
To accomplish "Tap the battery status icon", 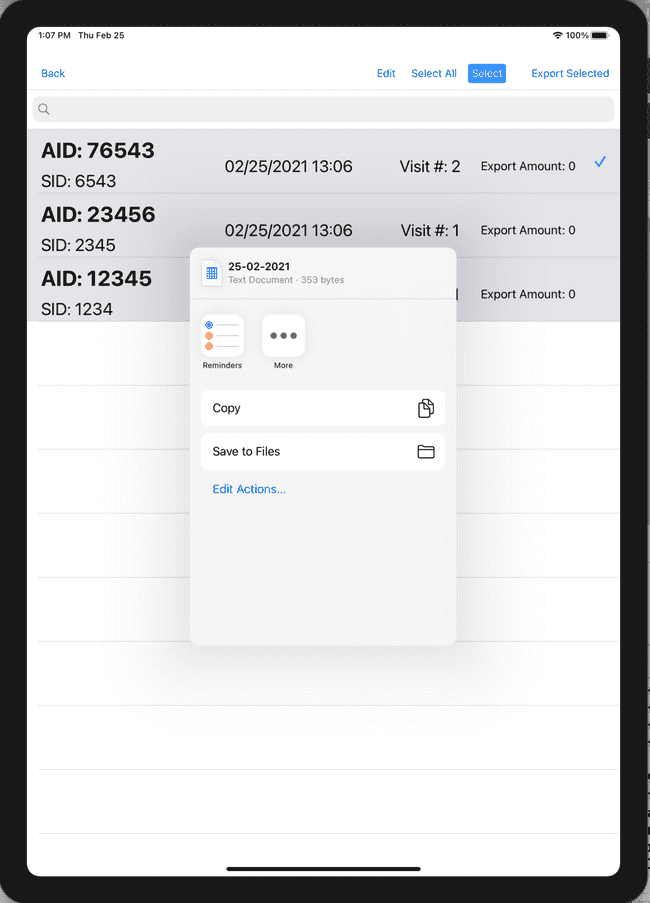I will tap(600, 35).
